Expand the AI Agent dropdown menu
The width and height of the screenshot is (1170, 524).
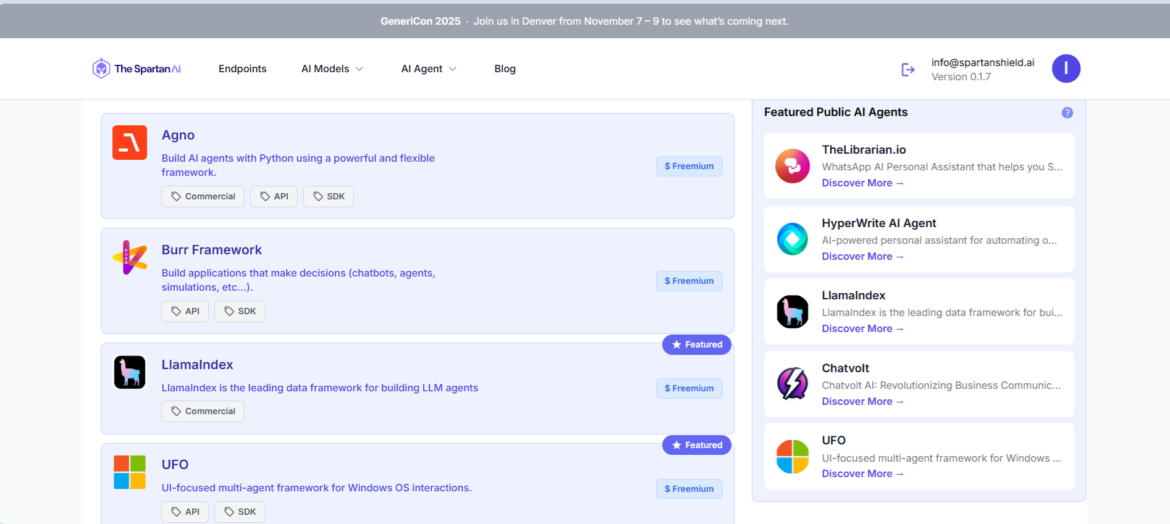tap(428, 69)
